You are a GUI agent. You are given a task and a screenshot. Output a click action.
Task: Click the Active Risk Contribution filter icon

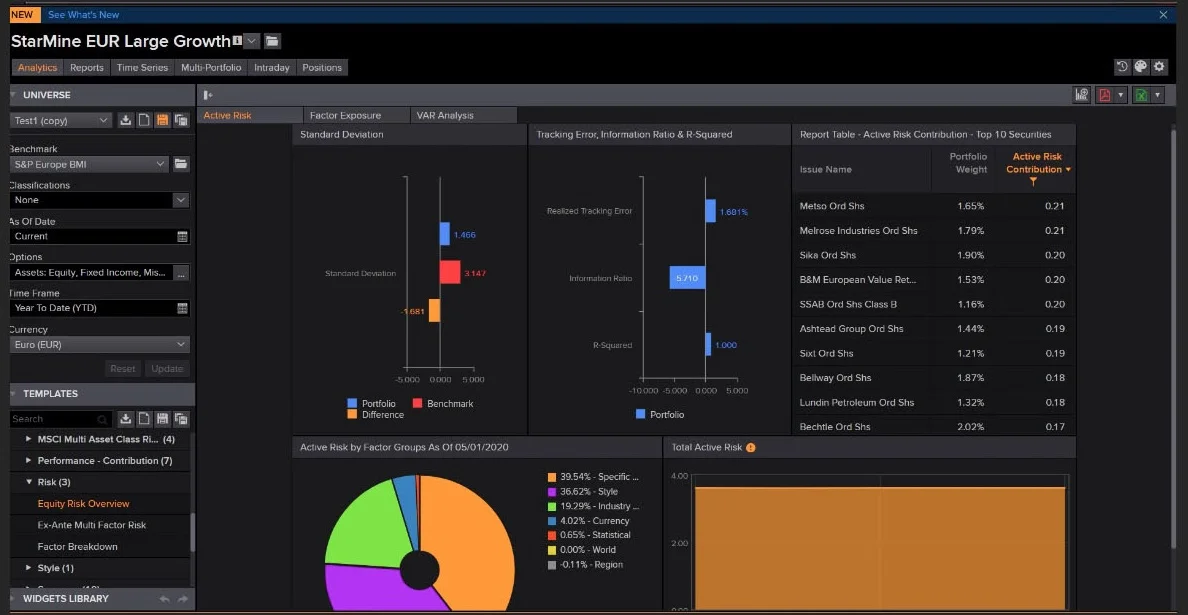(1033, 182)
